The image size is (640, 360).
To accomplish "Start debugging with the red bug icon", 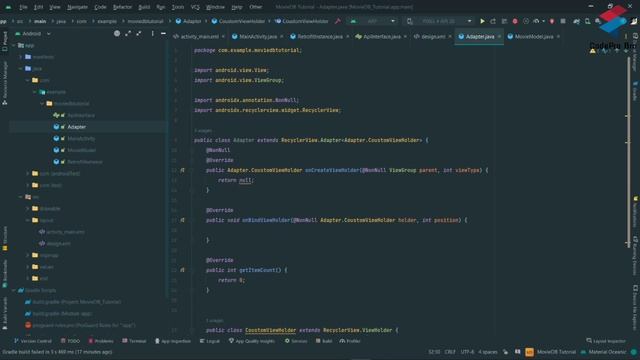I will pos(515,21).
